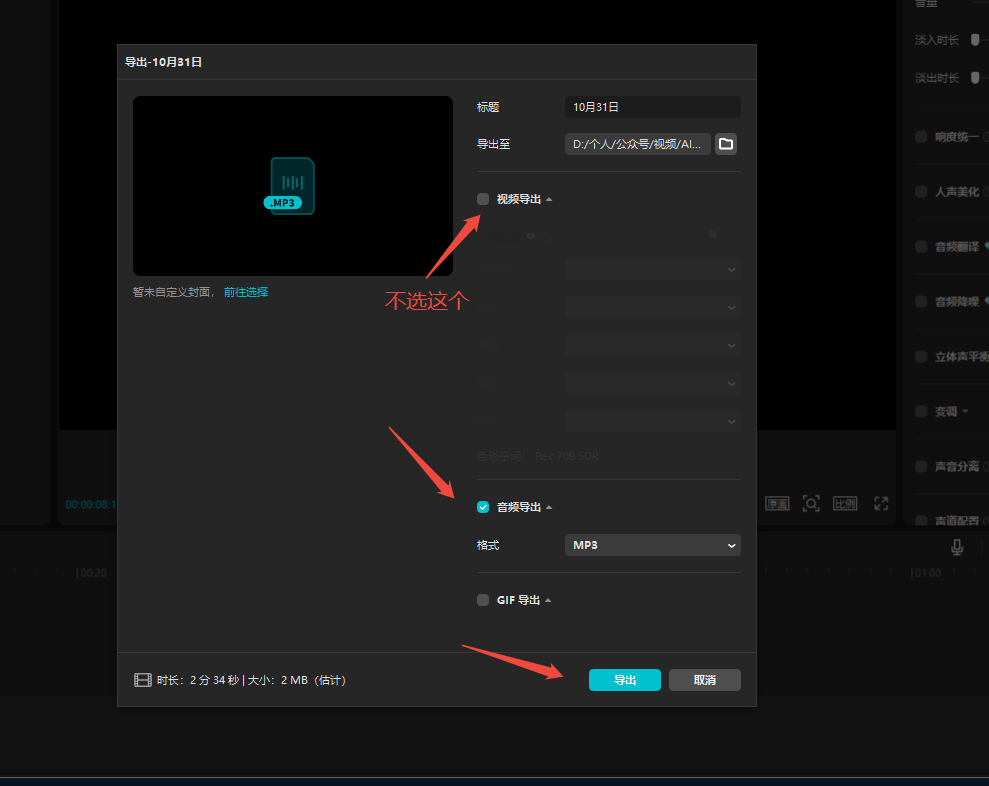Tick the GIF 导出 checkbox
989x786 pixels.
tap(483, 600)
